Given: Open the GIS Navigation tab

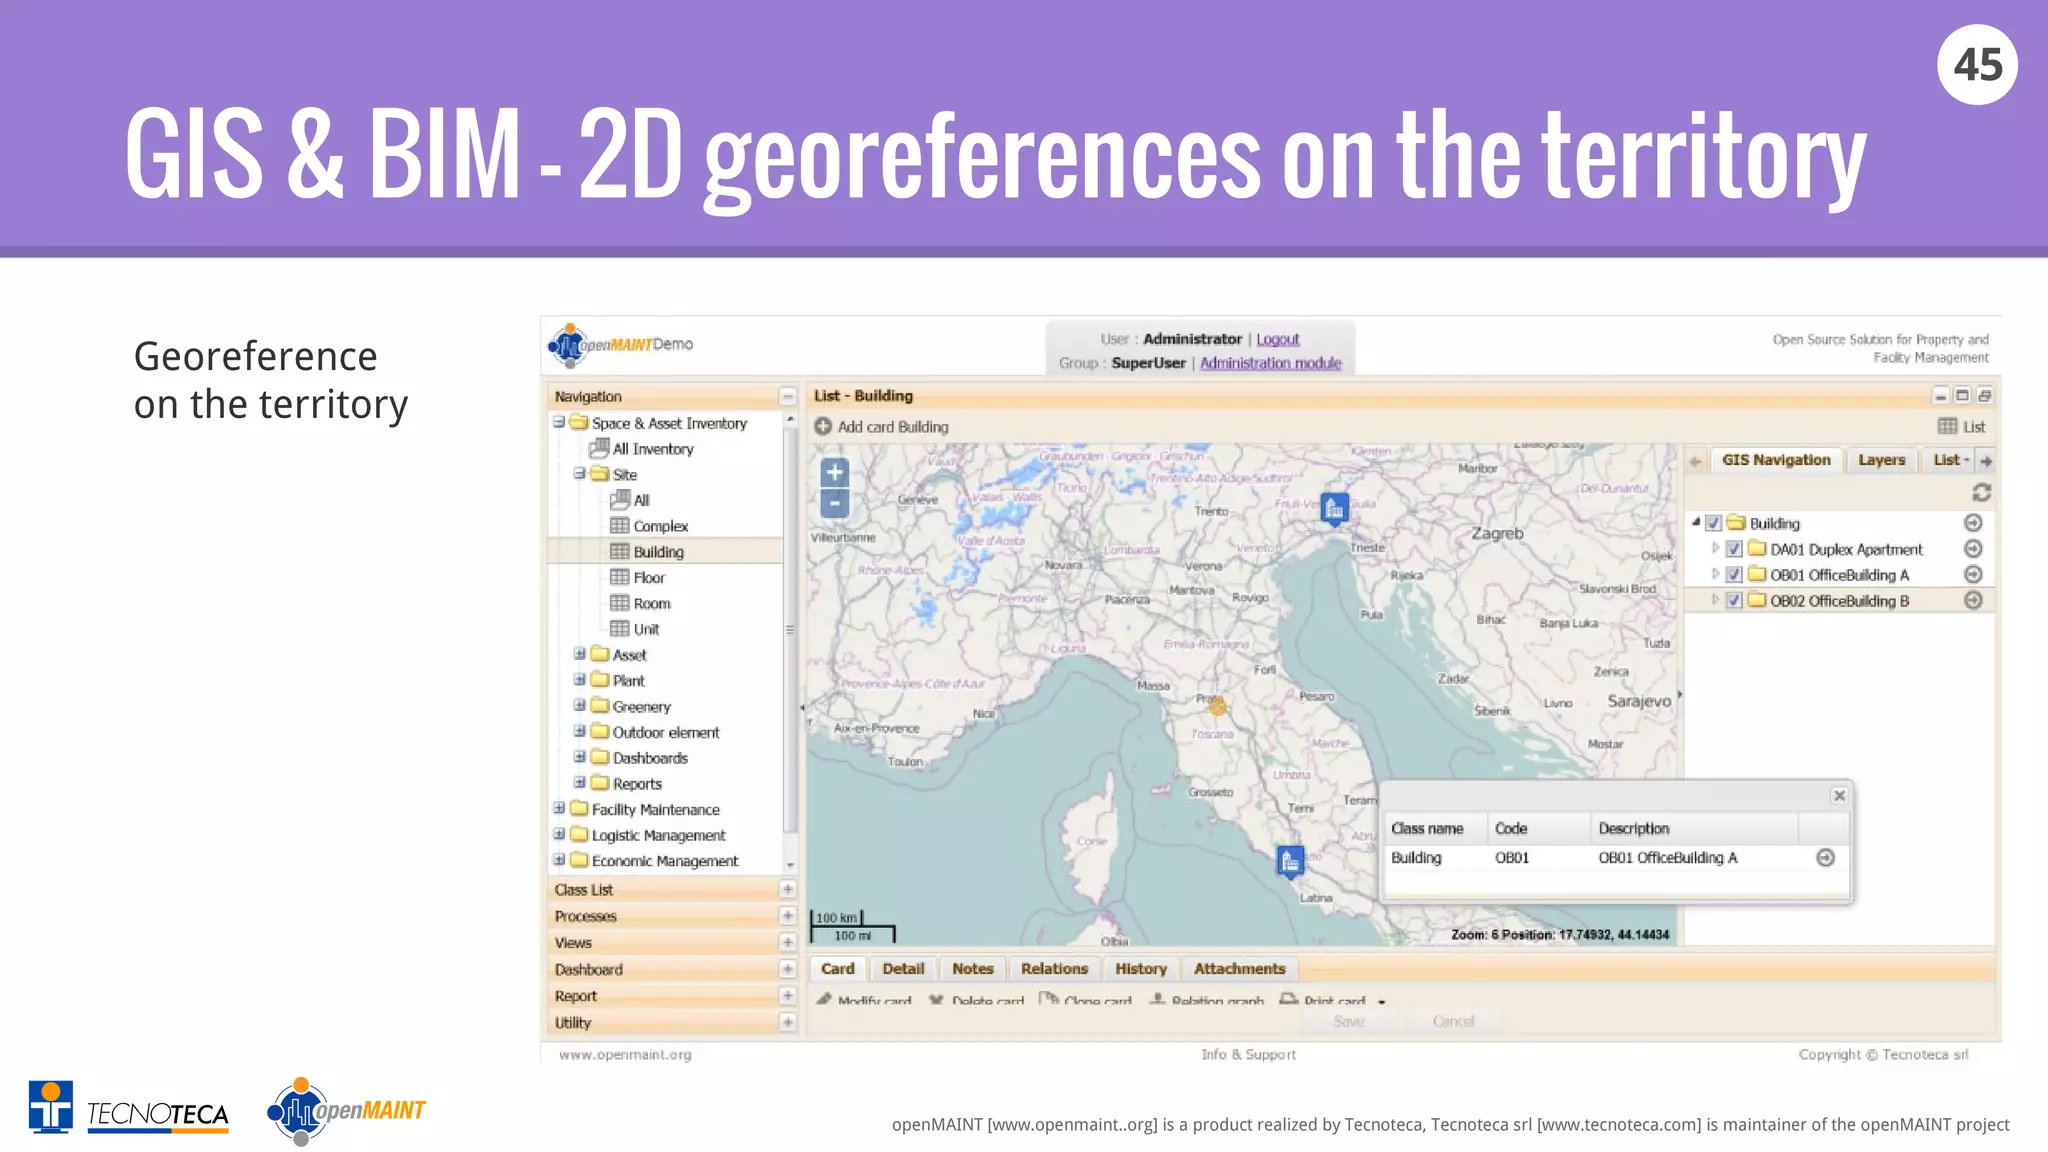Looking at the screenshot, I should click(1776, 460).
